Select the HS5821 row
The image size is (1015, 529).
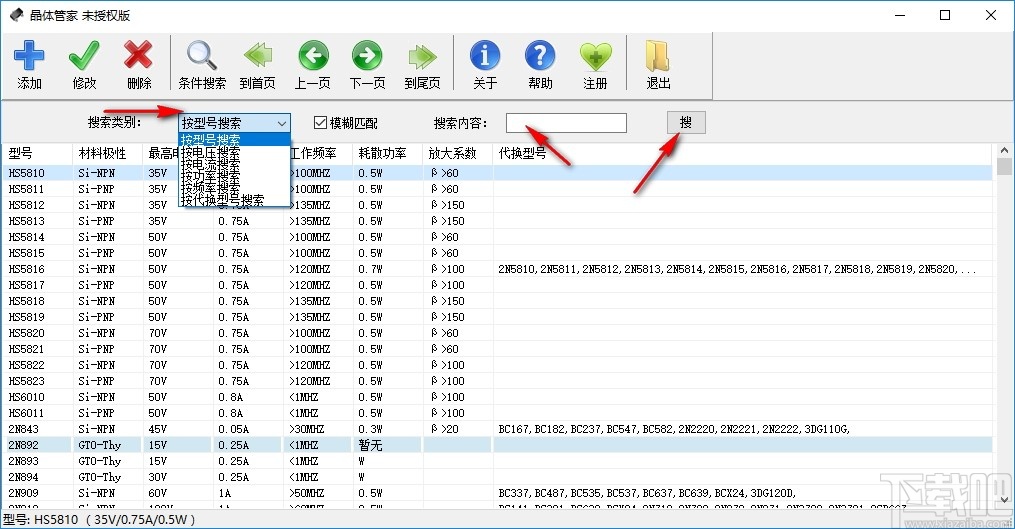tap(497, 349)
